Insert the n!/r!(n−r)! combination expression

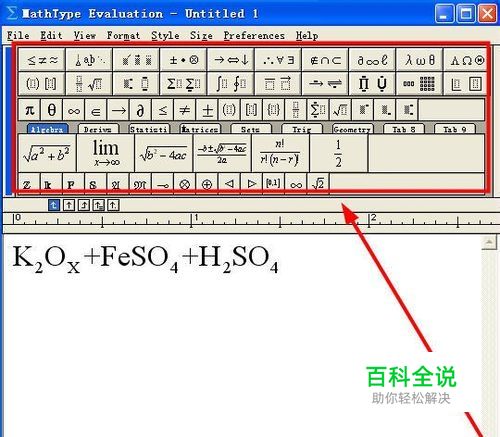(x=280, y=153)
